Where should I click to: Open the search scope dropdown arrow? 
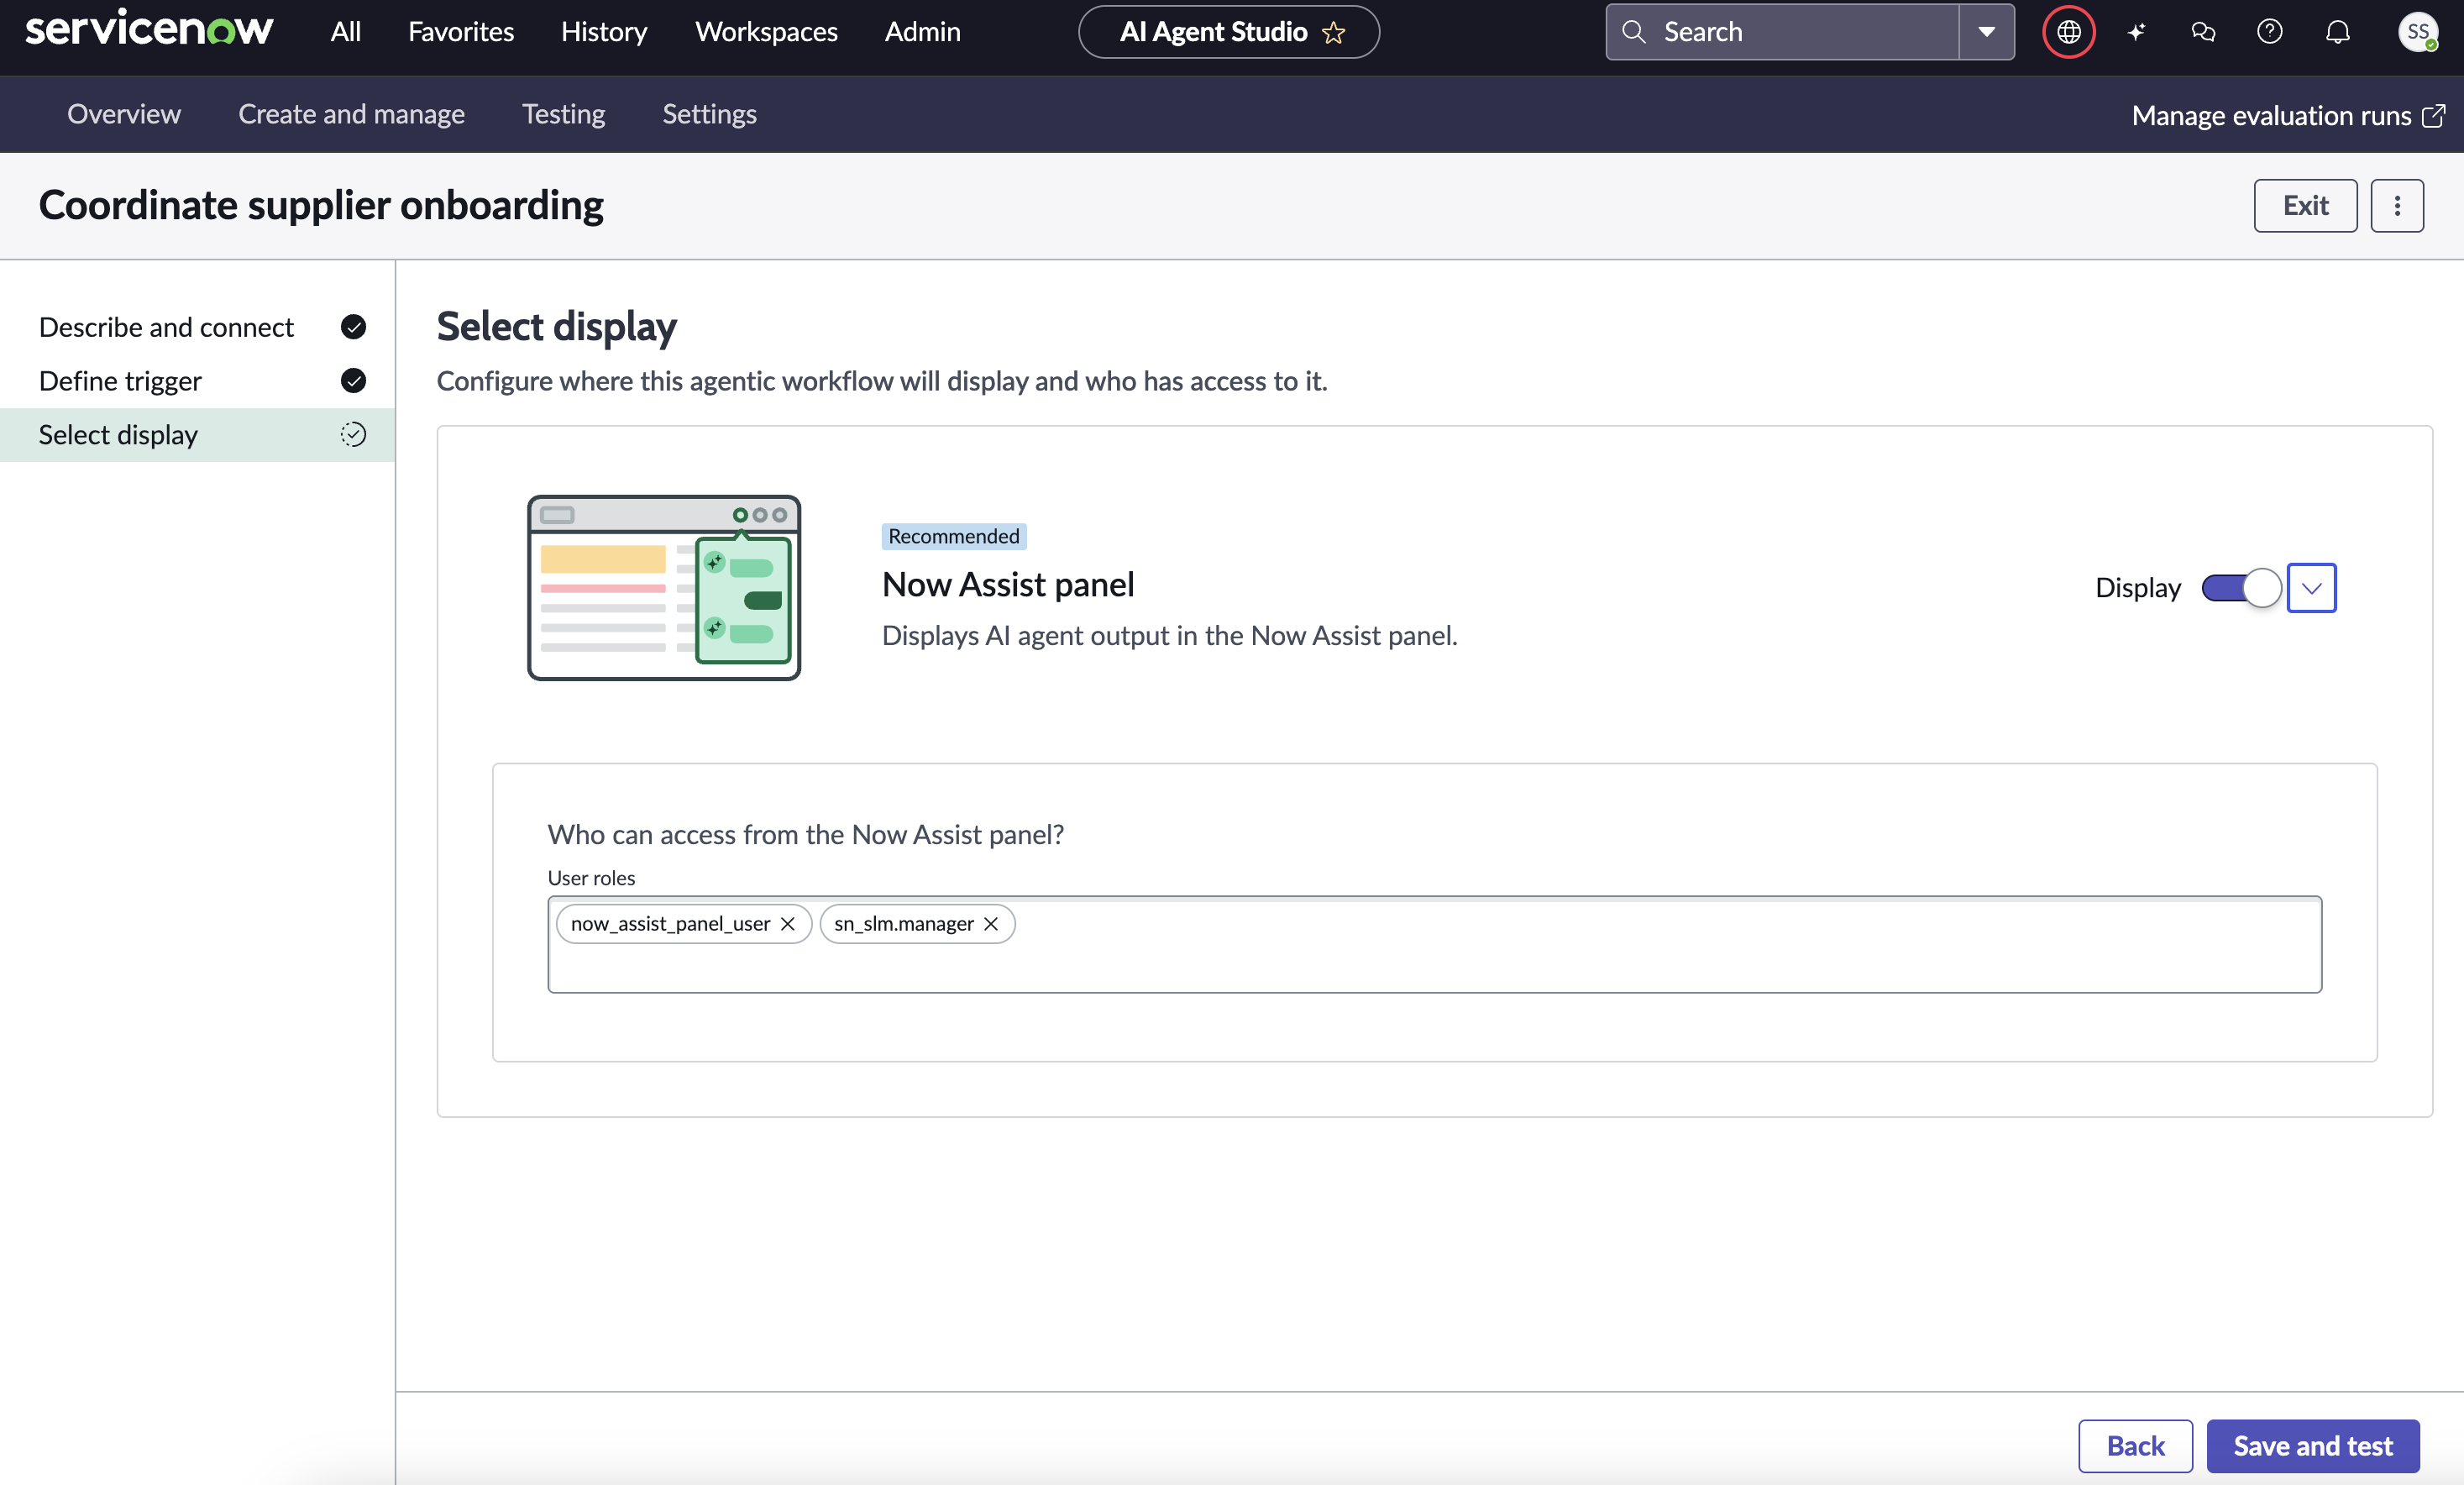click(x=1986, y=32)
